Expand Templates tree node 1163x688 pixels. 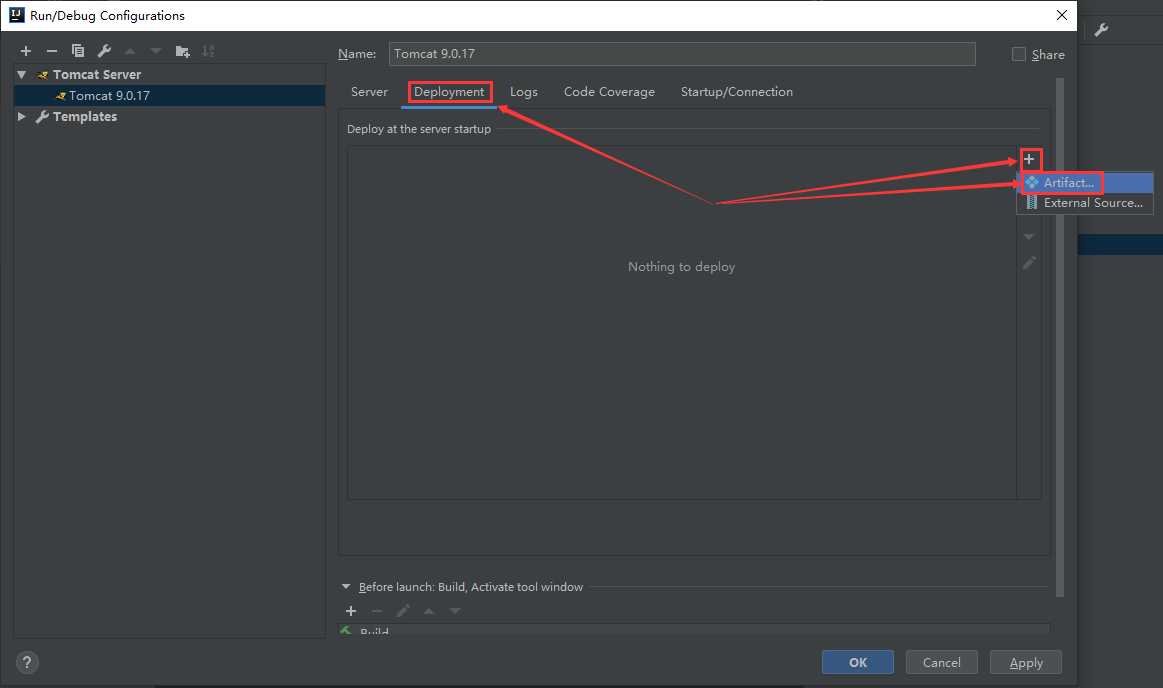click(22, 116)
